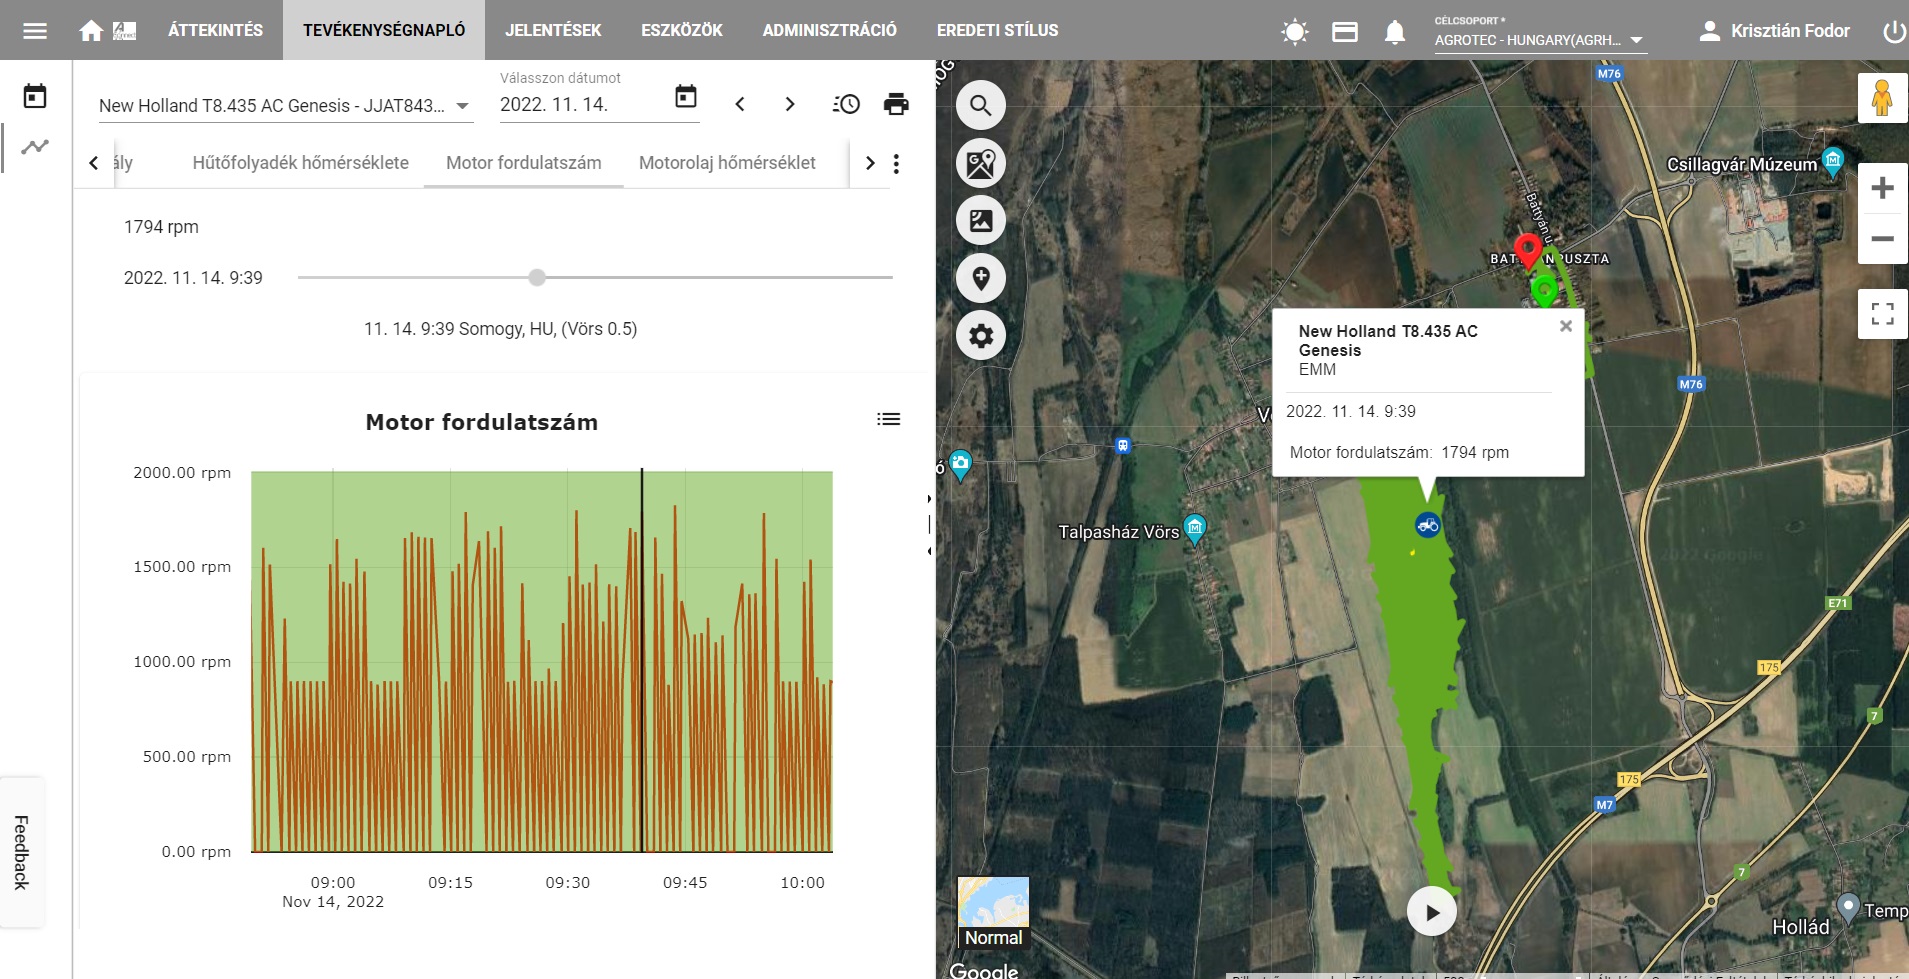The height and width of the screenshot is (979, 1909).
Task: Add a location marker on map
Action: [981, 278]
